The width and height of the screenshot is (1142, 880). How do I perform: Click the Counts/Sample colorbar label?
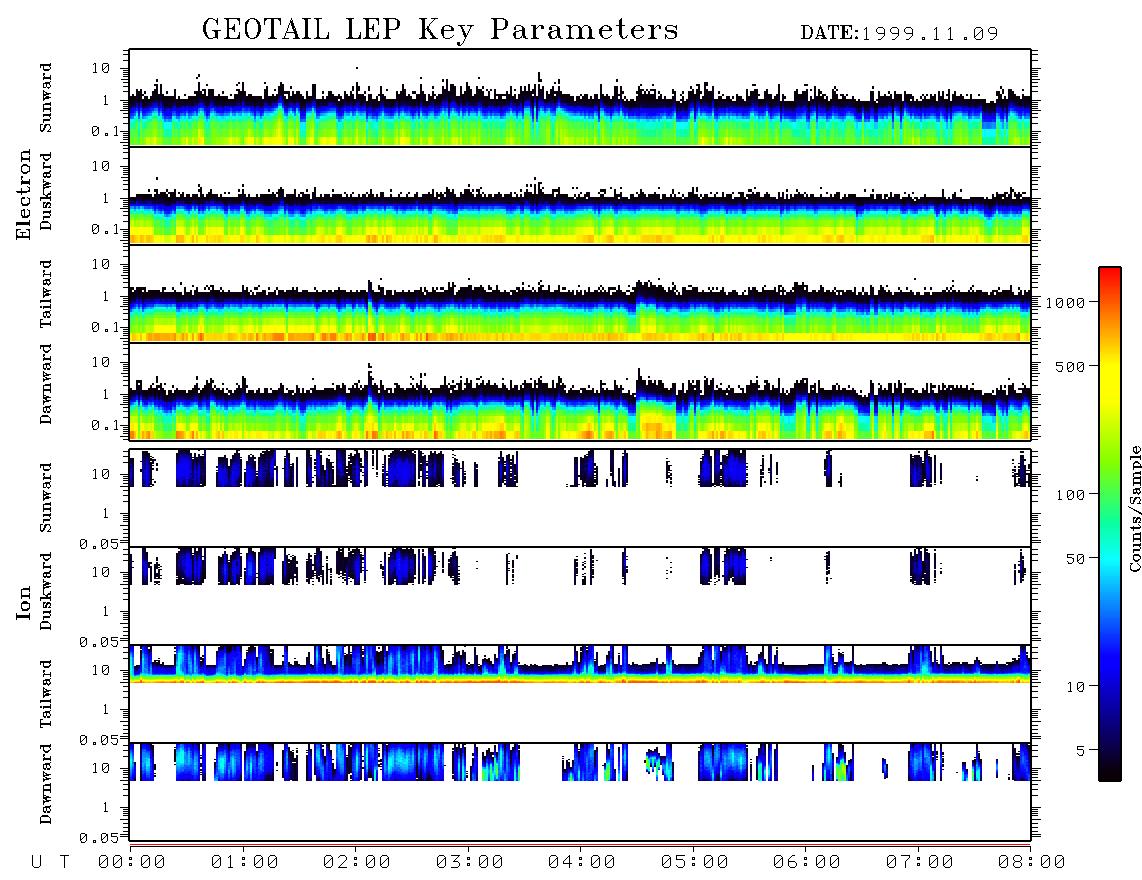pyautogui.click(x=1134, y=508)
